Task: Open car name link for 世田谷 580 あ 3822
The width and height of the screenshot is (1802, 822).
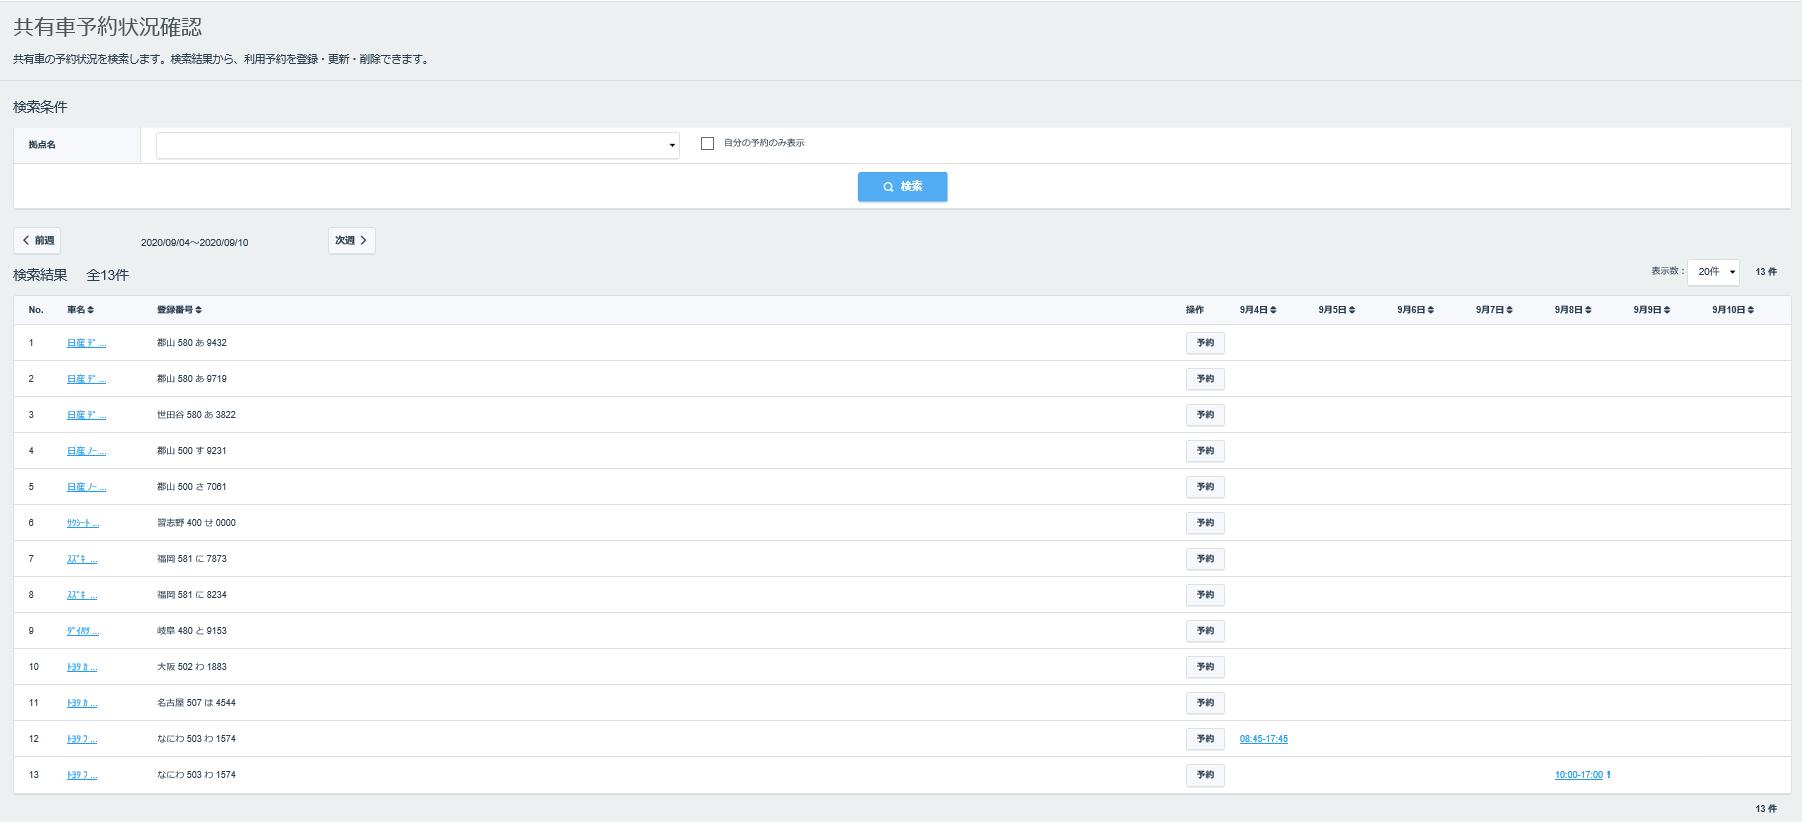Action: tap(86, 415)
